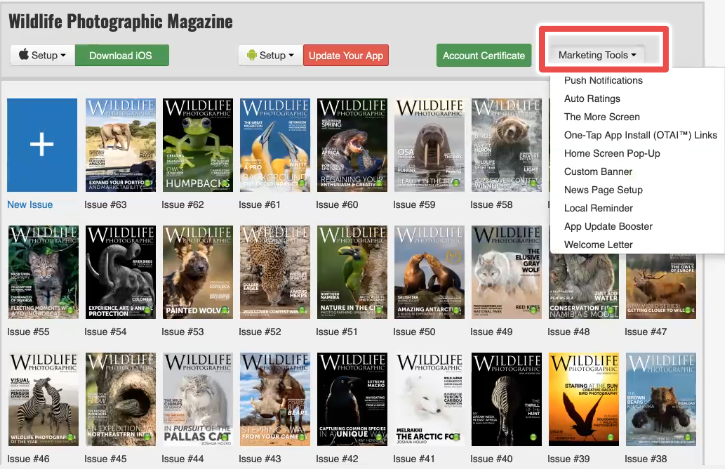Open Issue #40 zebra on black cover
This screenshot has height=469, width=725.
click(507, 399)
